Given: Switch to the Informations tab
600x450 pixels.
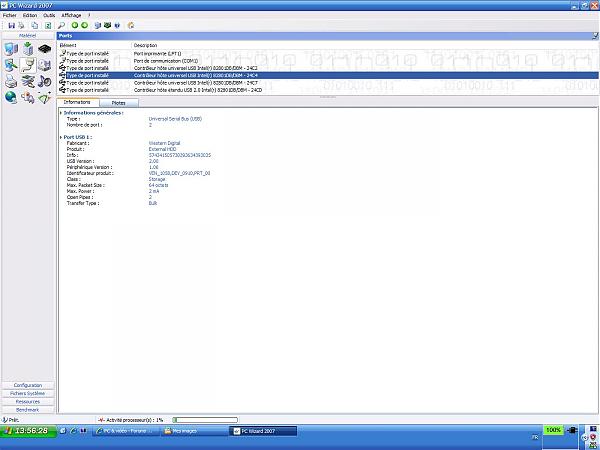Looking at the screenshot, I should [x=77, y=102].
